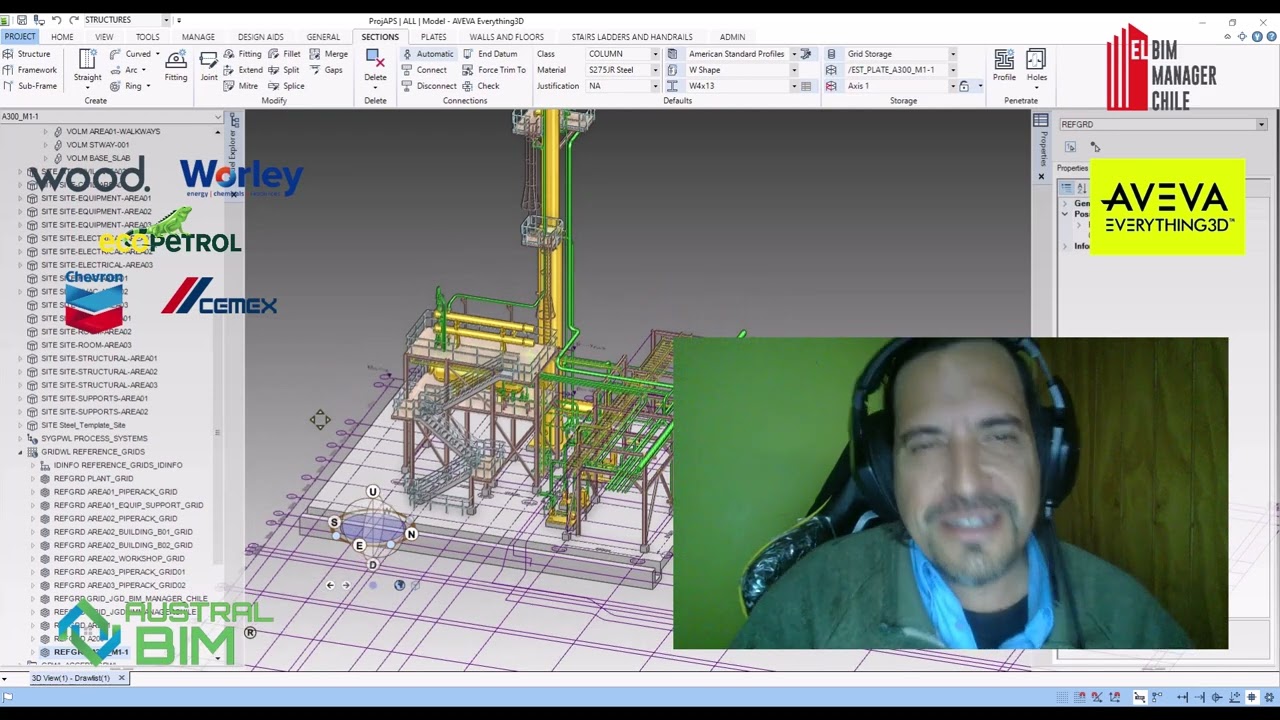Open the Holes penetrate tool
This screenshot has height=720, width=1280.
click(x=1037, y=66)
